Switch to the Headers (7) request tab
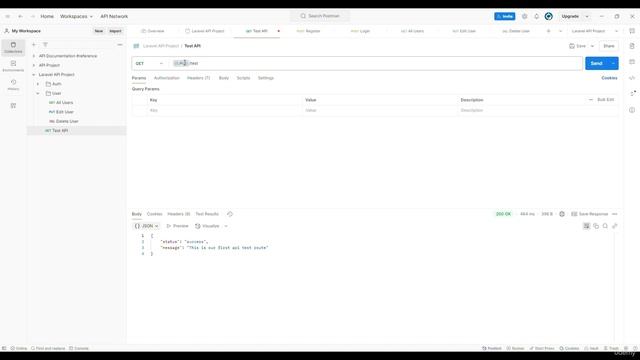 (198, 78)
